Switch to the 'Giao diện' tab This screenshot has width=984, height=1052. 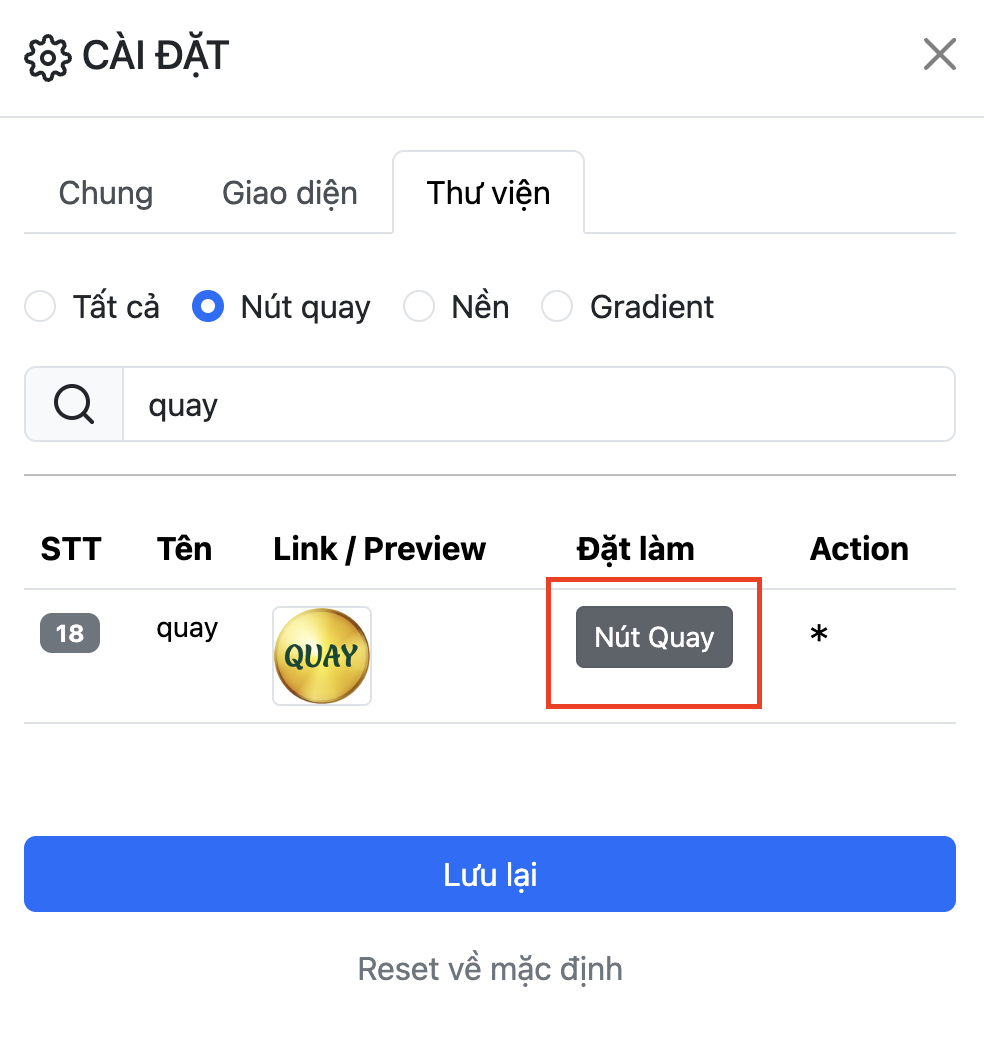click(290, 193)
